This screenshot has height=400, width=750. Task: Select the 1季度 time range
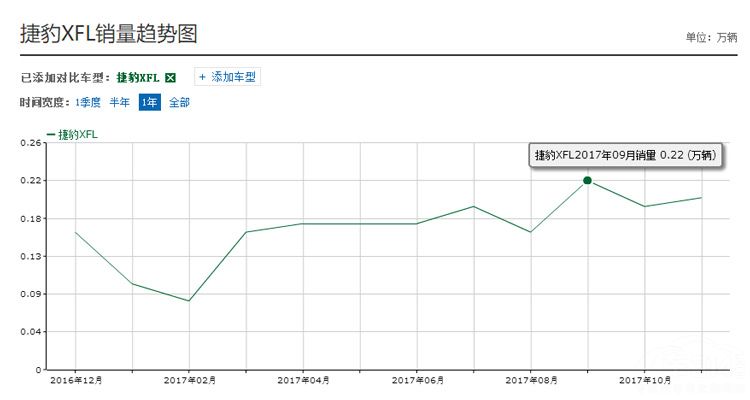pos(88,102)
